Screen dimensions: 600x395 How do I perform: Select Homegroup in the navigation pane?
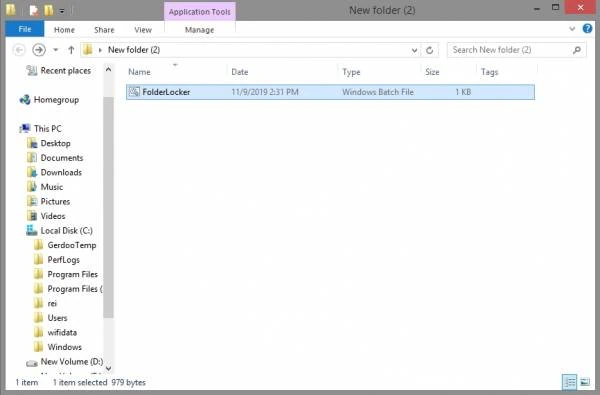[x=56, y=100]
